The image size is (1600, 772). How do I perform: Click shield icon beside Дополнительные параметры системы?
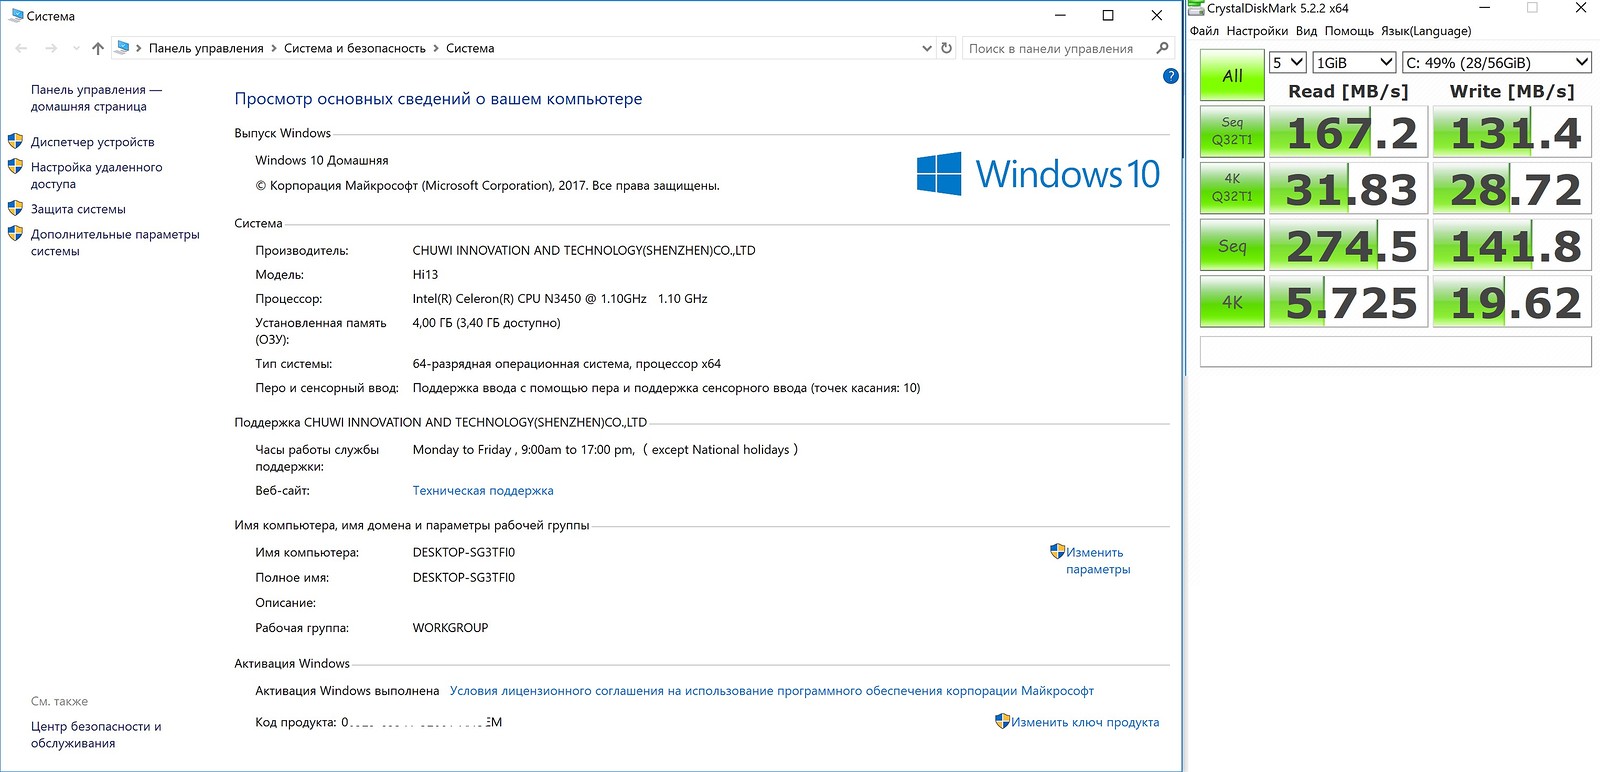(x=15, y=233)
